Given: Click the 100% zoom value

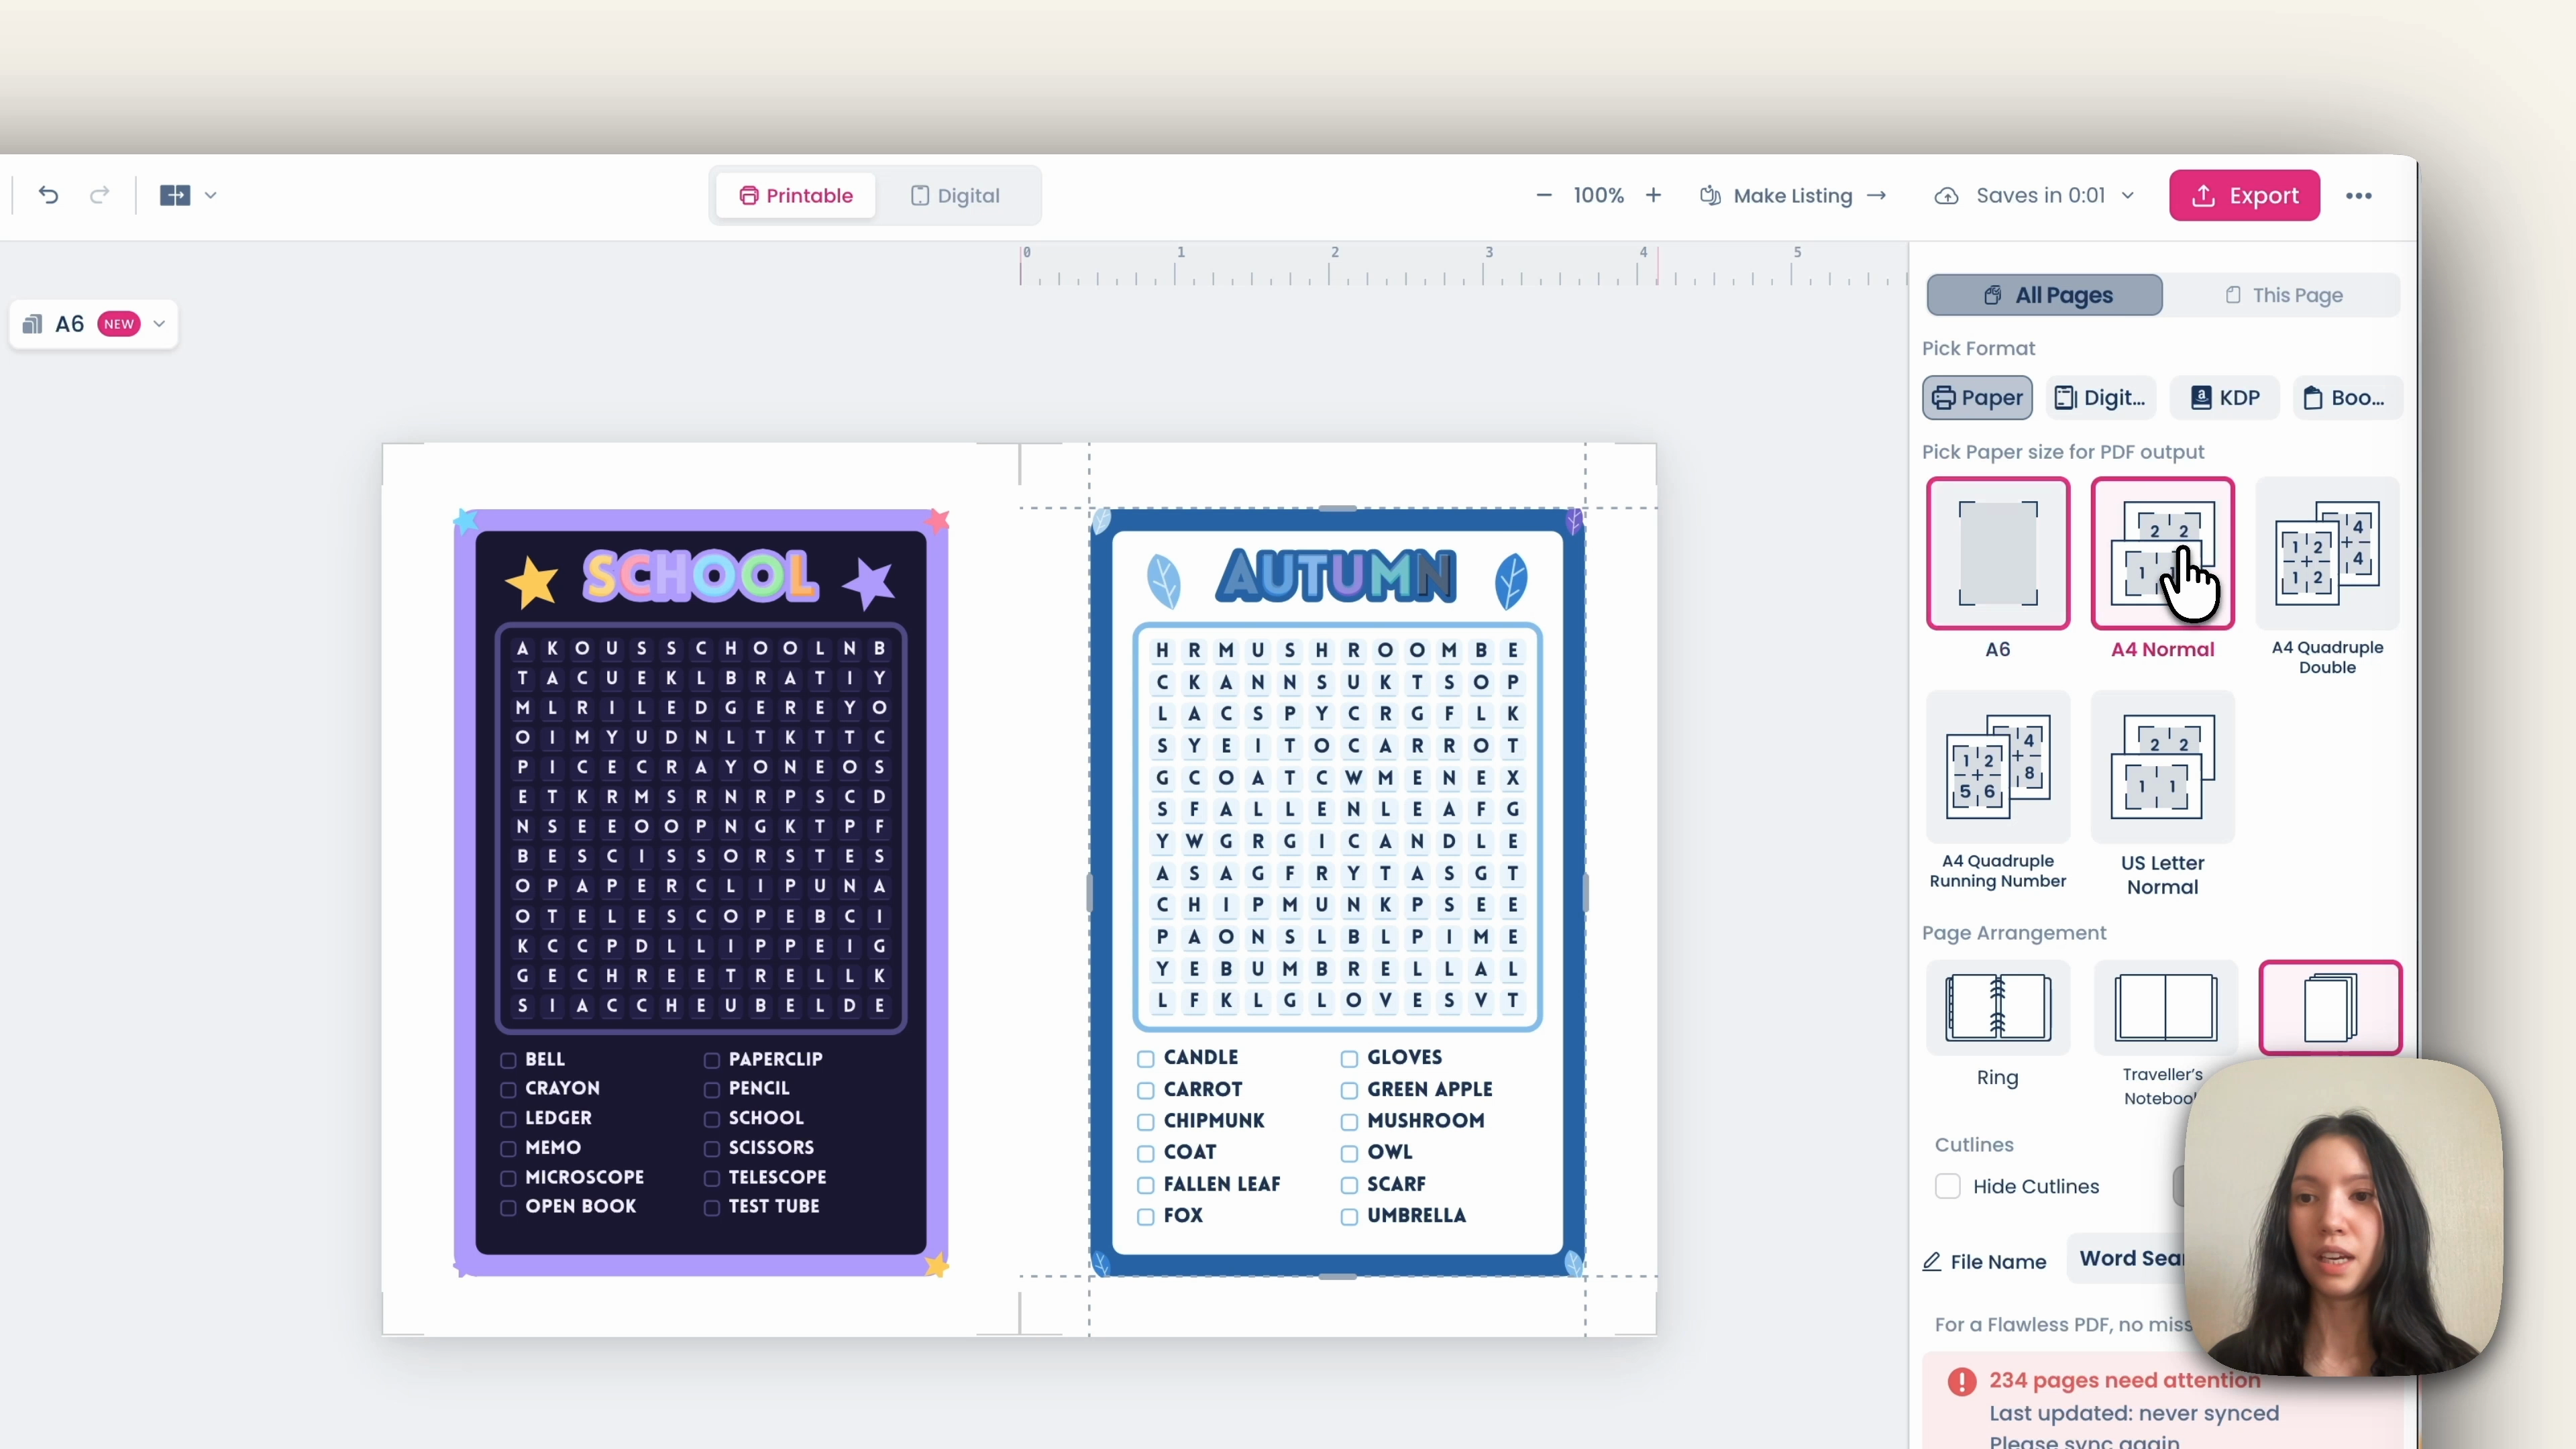Looking at the screenshot, I should (x=1598, y=195).
